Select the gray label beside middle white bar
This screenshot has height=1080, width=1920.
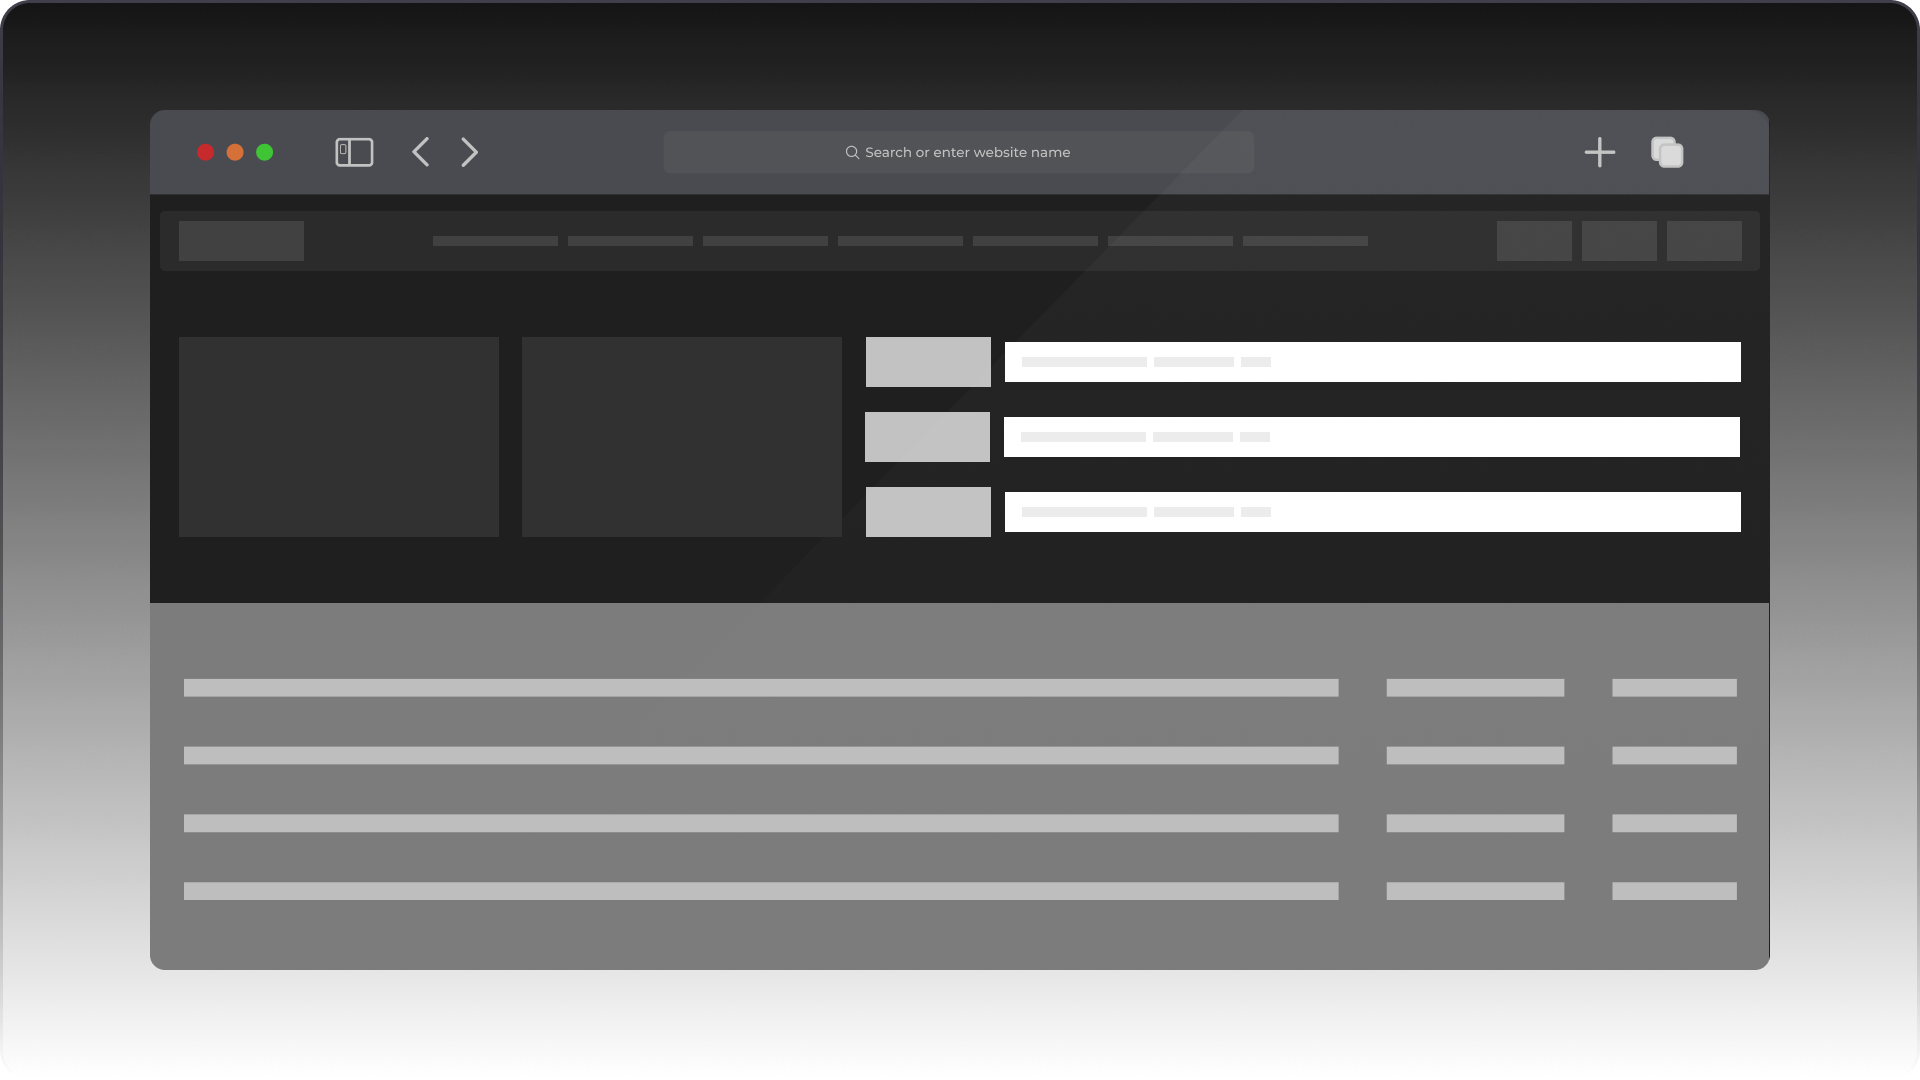coord(927,437)
